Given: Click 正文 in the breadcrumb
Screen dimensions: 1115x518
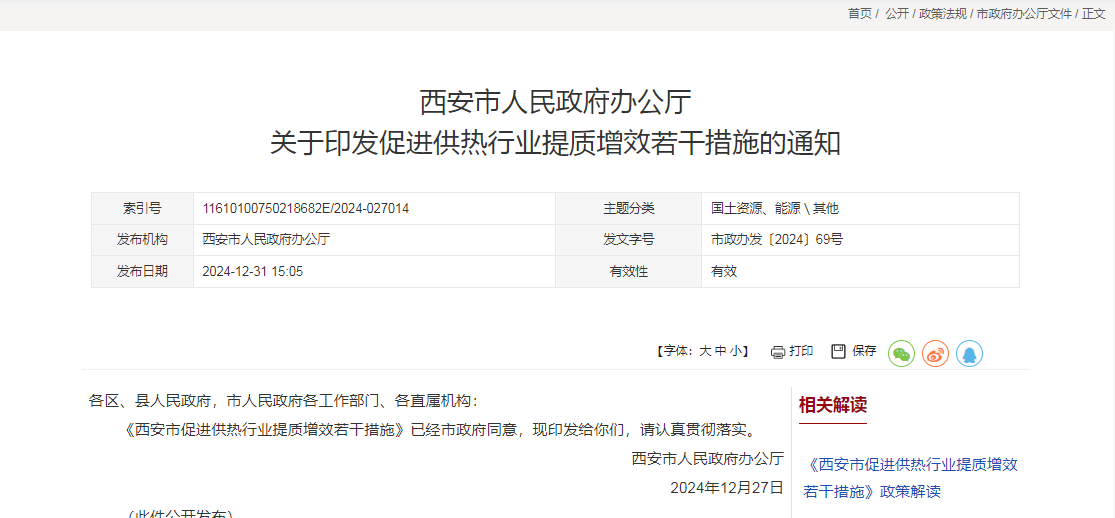Looking at the screenshot, I should click(1094, 13).
